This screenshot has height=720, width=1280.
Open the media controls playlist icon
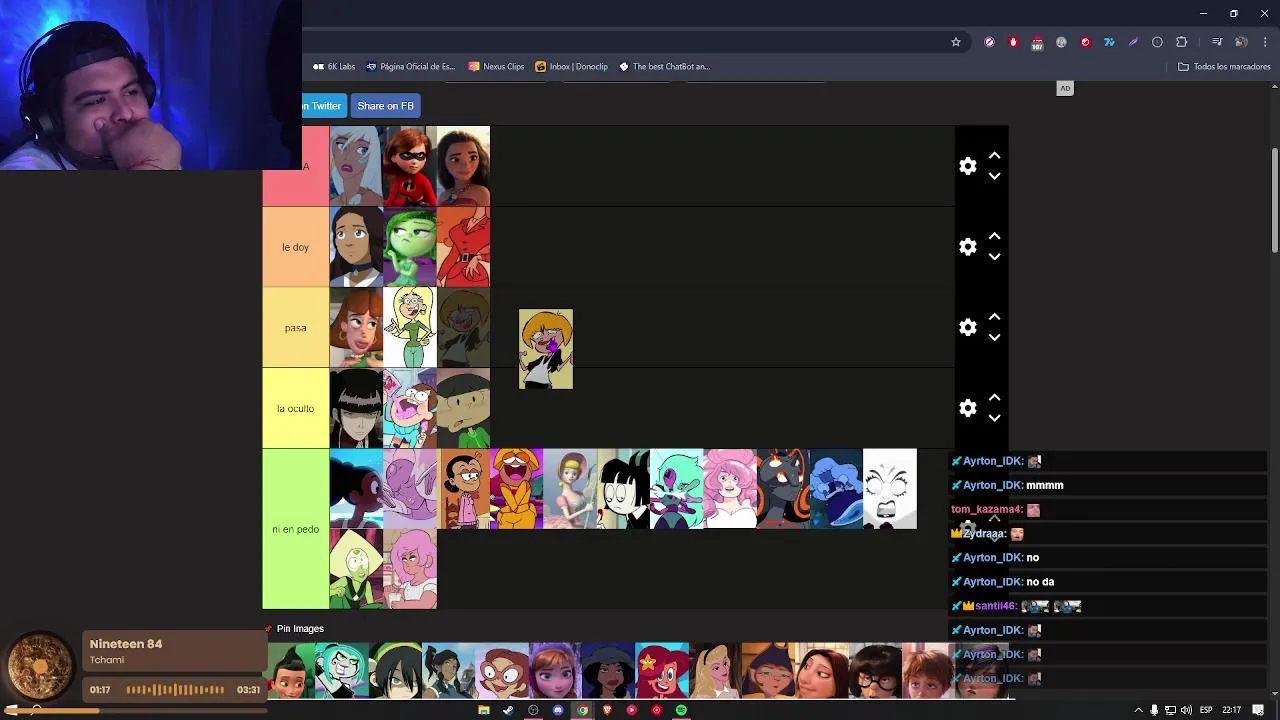[1216, 42]
